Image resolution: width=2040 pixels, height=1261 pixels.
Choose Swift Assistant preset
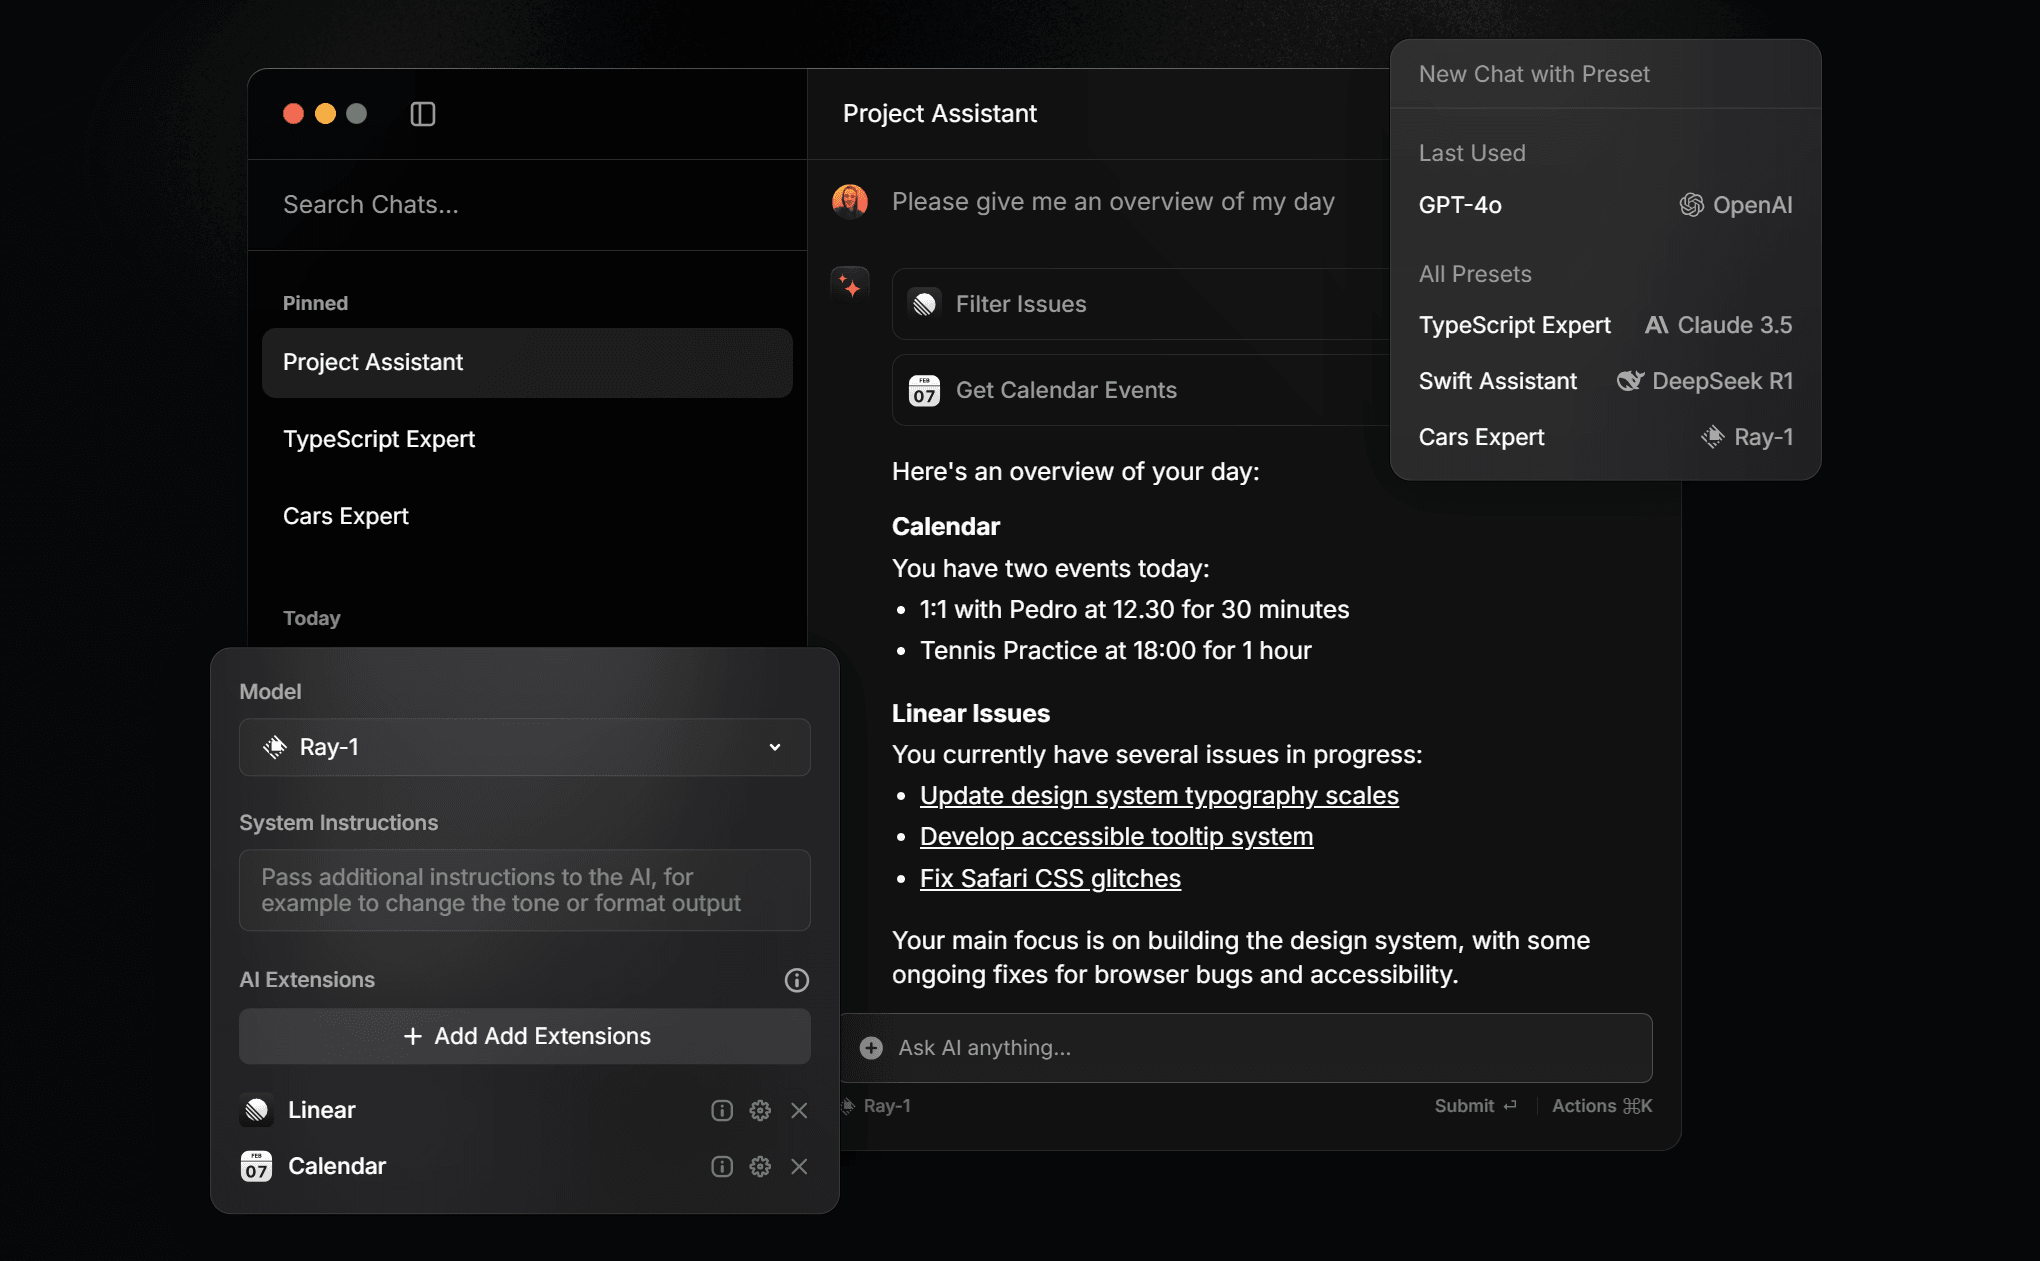[1604, 381]
